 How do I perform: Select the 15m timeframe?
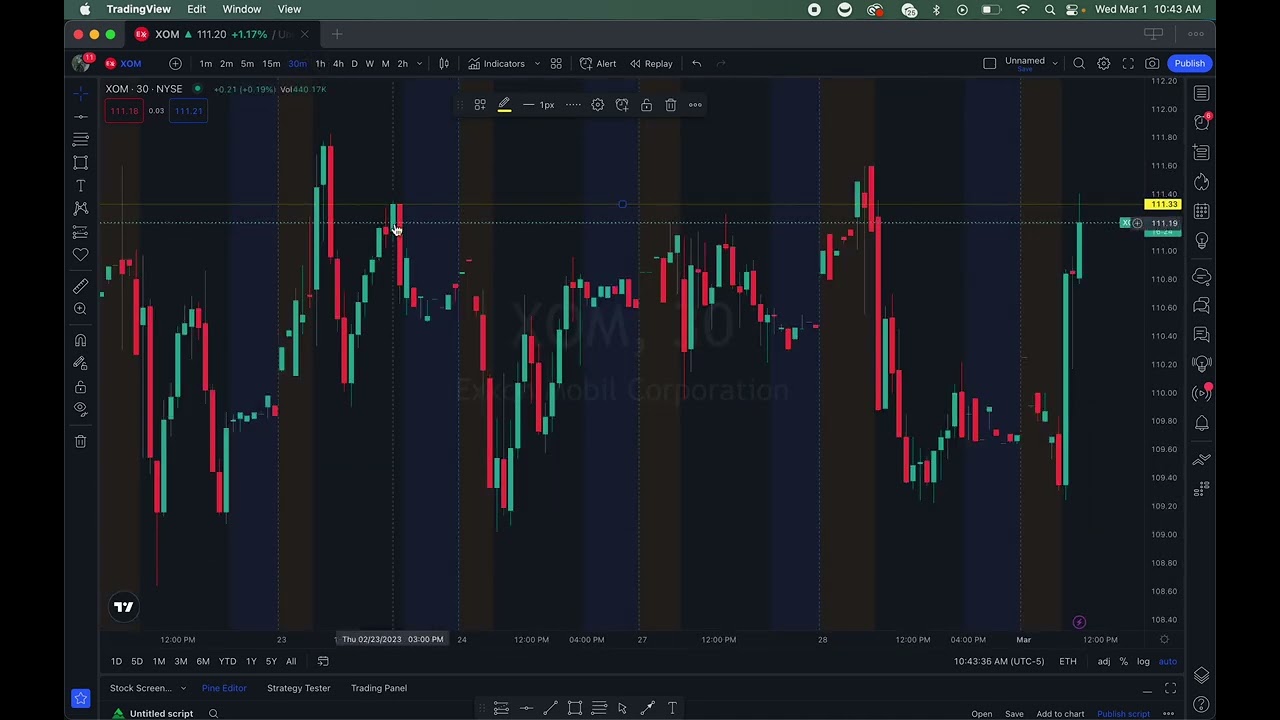pos(271,64)
